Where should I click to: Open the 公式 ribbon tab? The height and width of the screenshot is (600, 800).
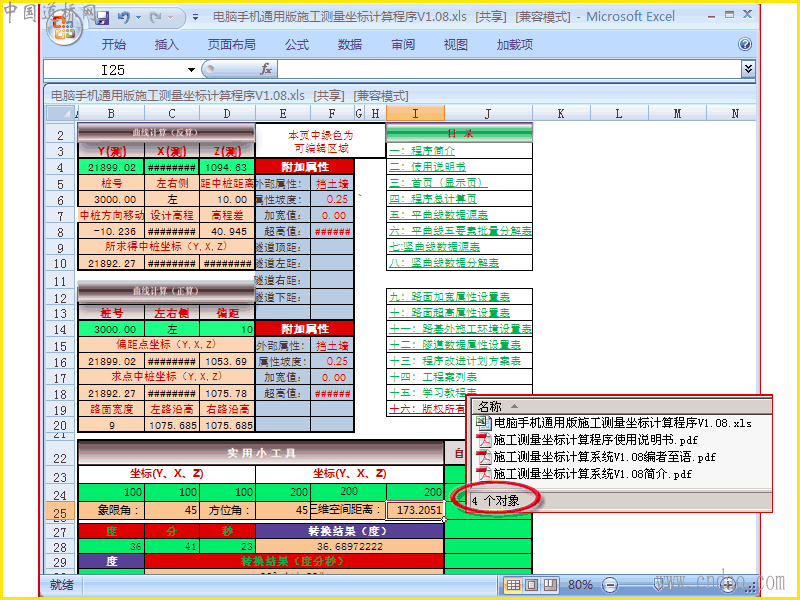click(297, 45)
